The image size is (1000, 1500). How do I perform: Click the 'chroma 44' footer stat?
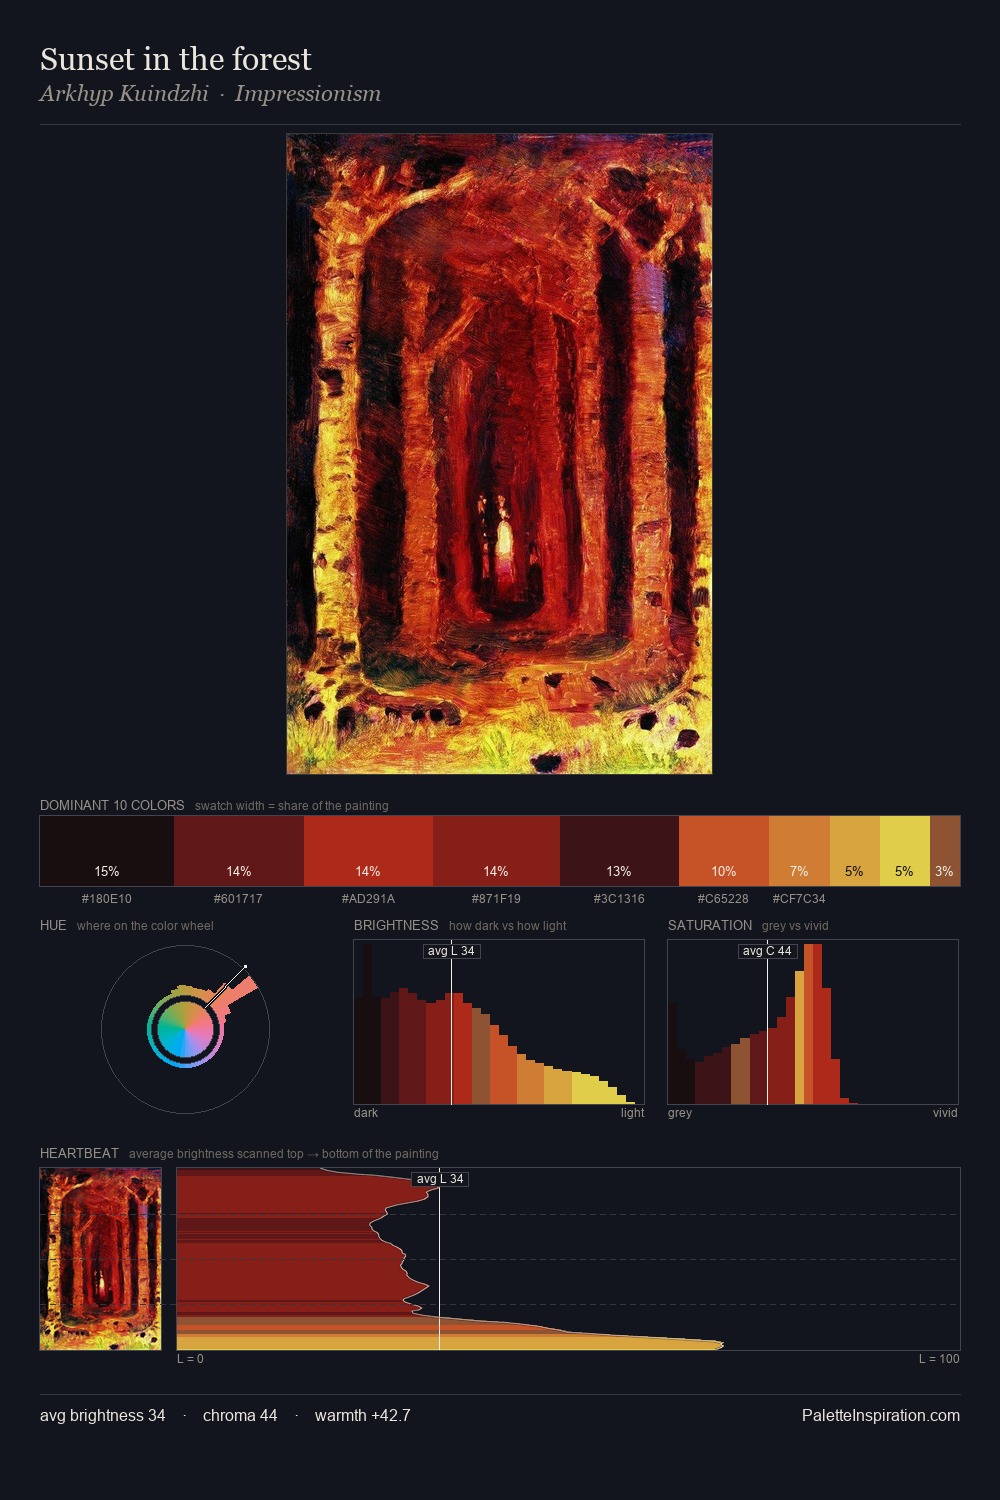(240, 1415)
